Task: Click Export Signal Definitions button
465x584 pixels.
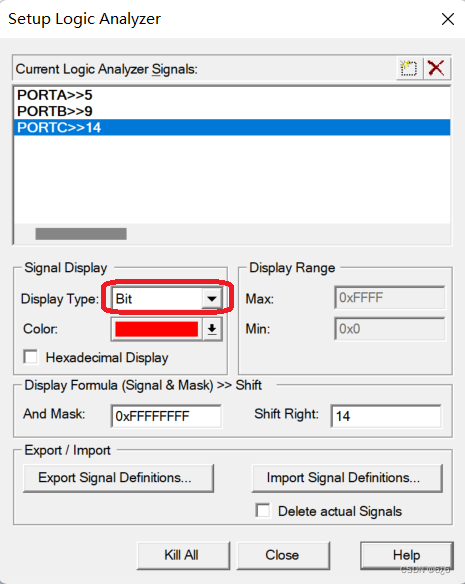Action: click(118, 478)
